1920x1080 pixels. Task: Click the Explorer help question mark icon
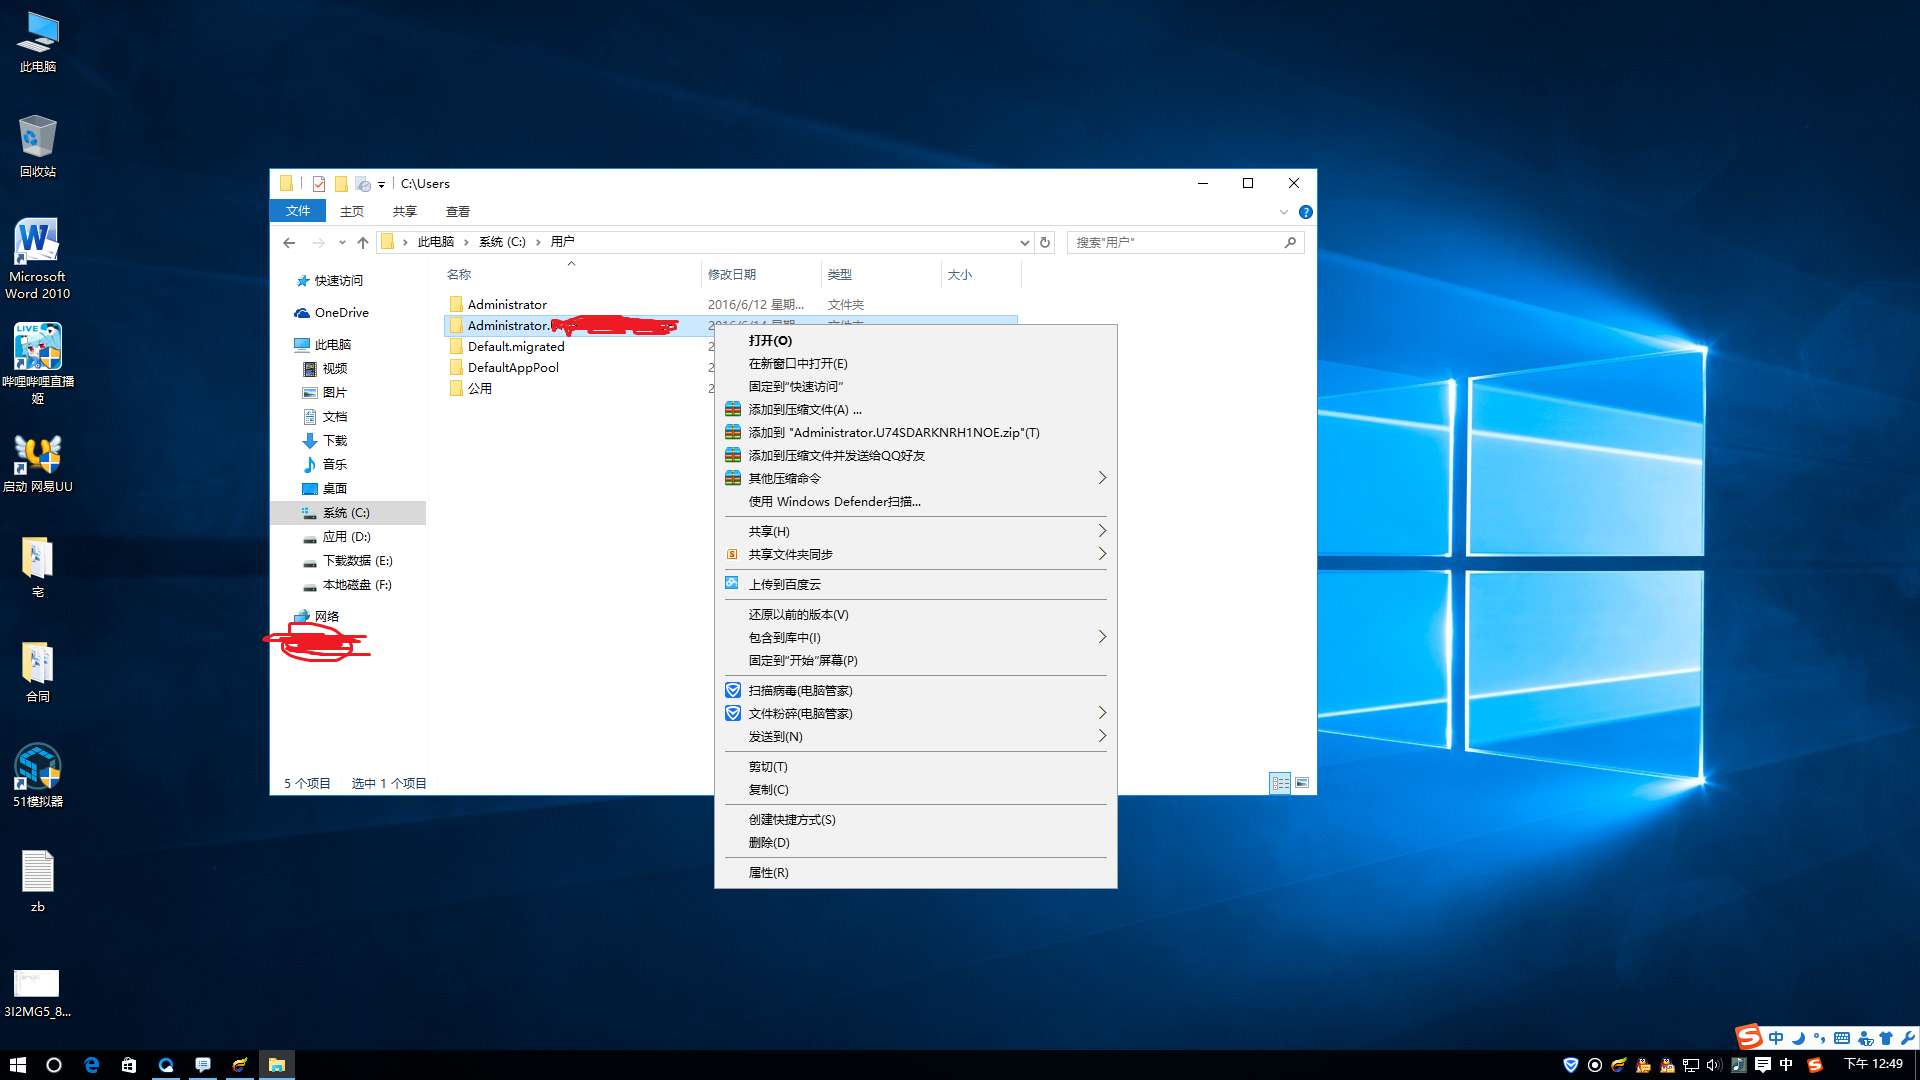pyautogui.click(x=1305, y=212)
